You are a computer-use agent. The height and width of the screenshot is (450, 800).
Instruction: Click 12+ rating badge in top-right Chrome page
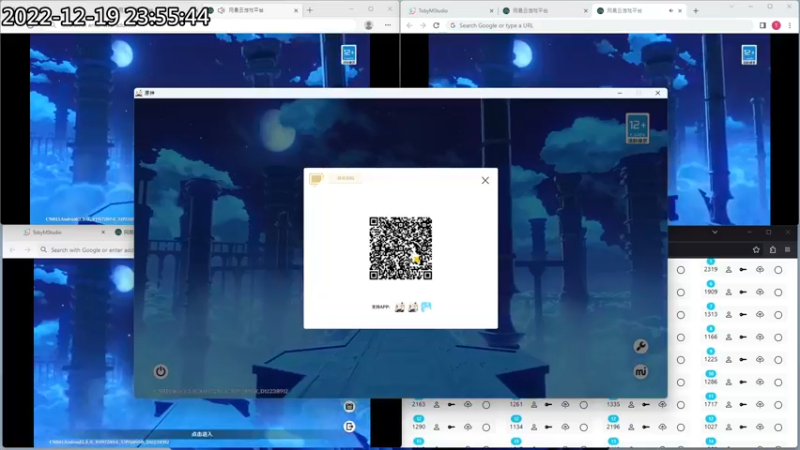coord(749,55)
